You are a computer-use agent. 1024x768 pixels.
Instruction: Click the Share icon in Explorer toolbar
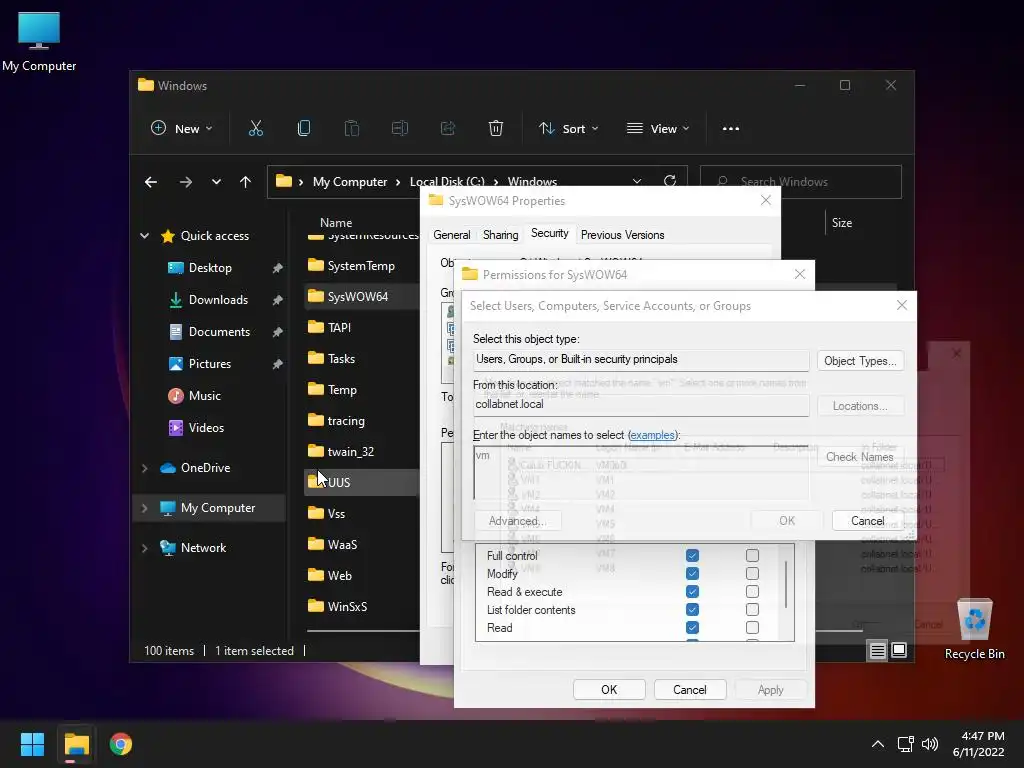coord(448,129)
